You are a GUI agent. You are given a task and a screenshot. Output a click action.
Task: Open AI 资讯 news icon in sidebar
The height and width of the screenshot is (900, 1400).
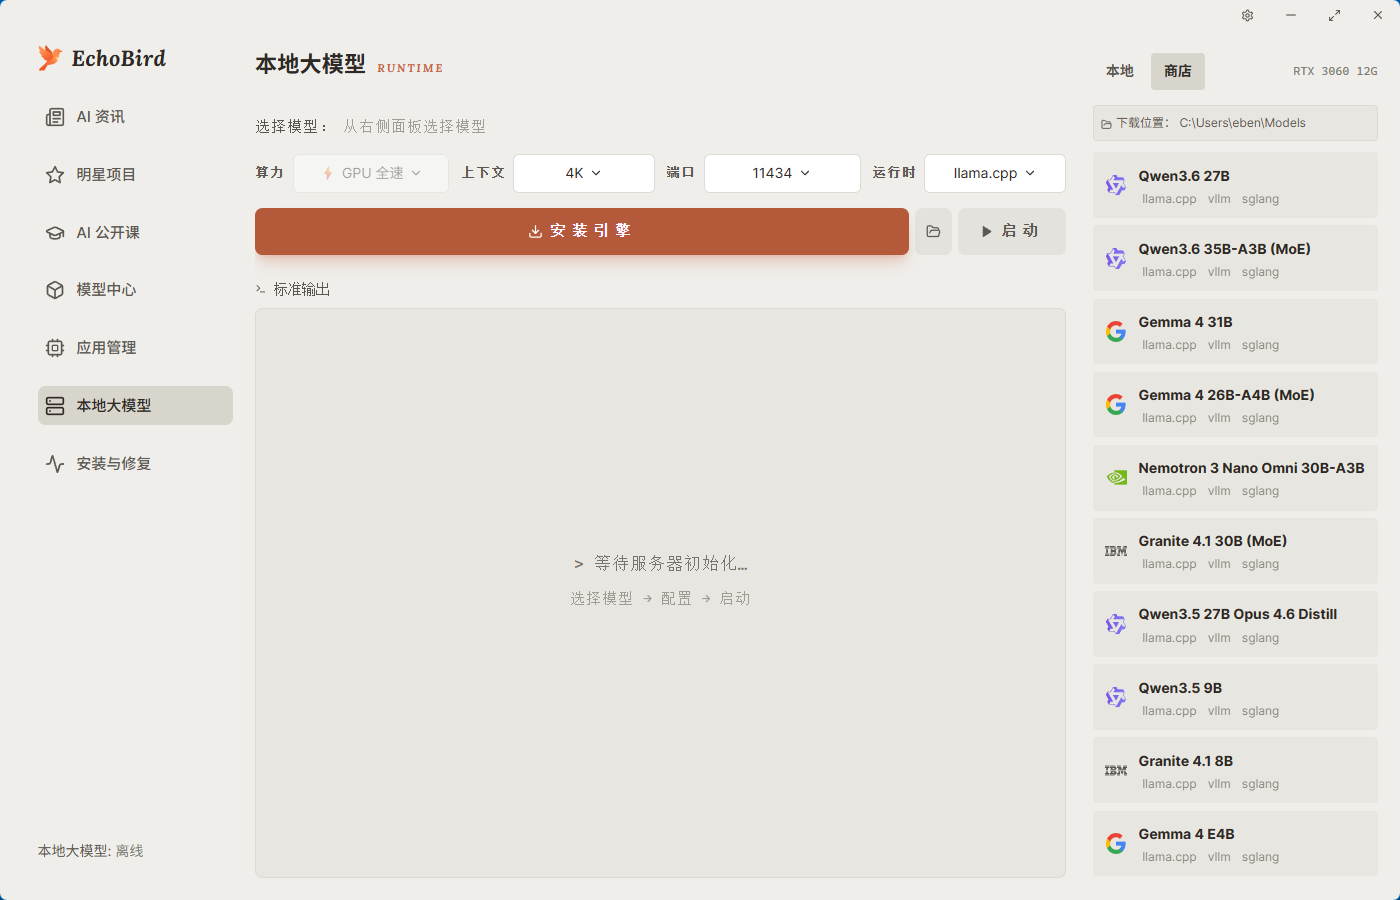pos(55,117)
